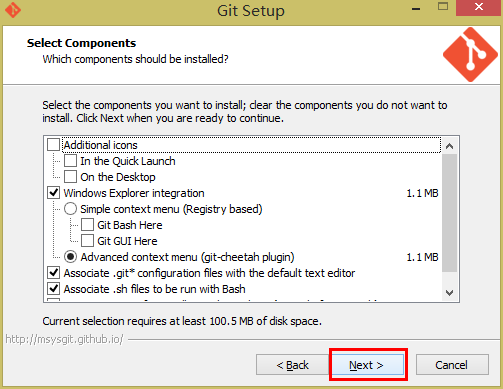This screenshot has height=389, width=503.
Task: Select Simple context menu (Registry based)
Action: [x=70, y=209]
